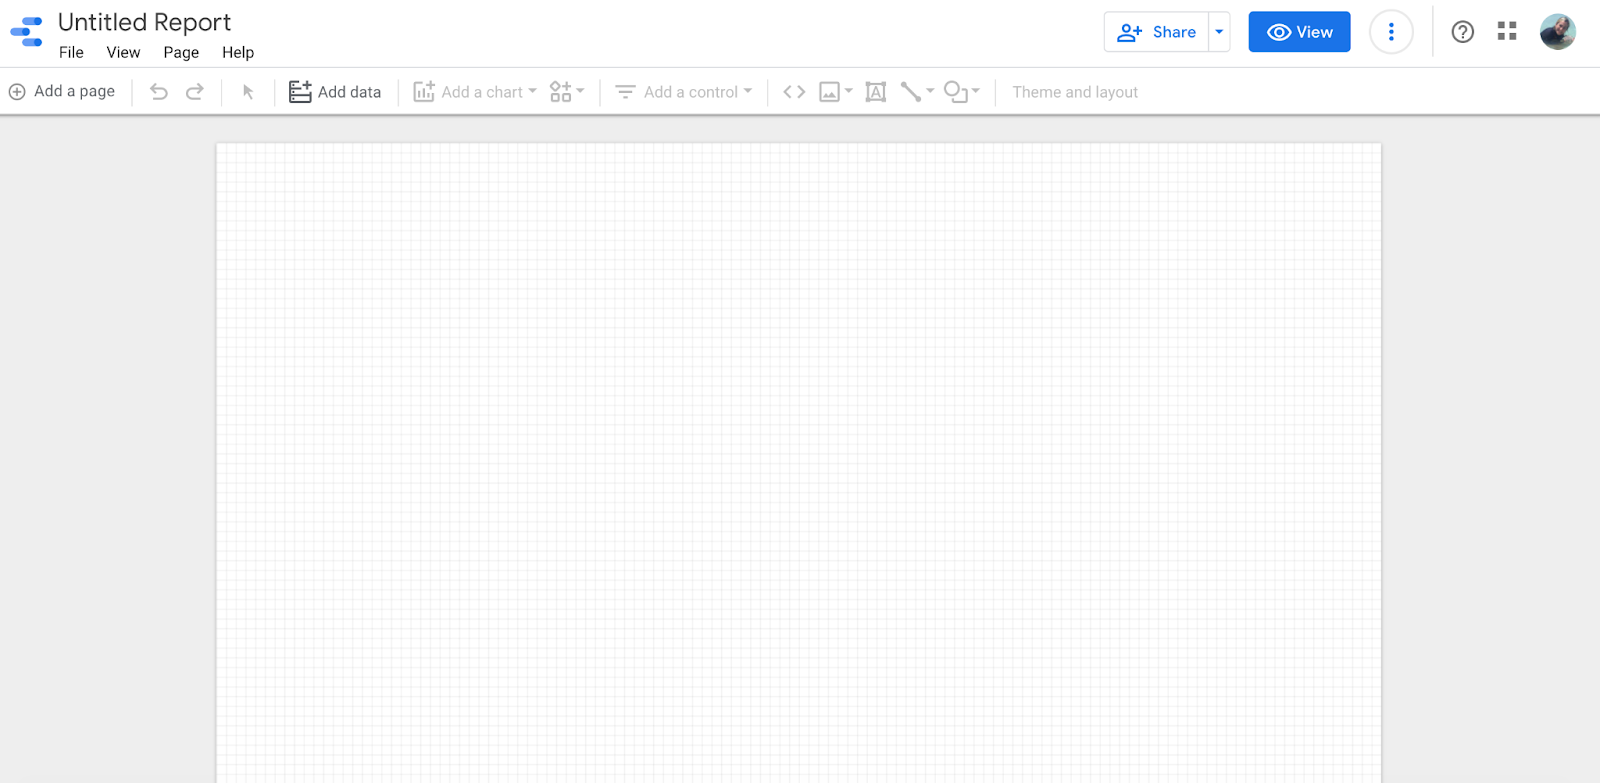The width and height of the screenshot is (1600, 783).
Task: Open the Add a chart dropdown
Action: pyautogui.click(x=475, y=92)
